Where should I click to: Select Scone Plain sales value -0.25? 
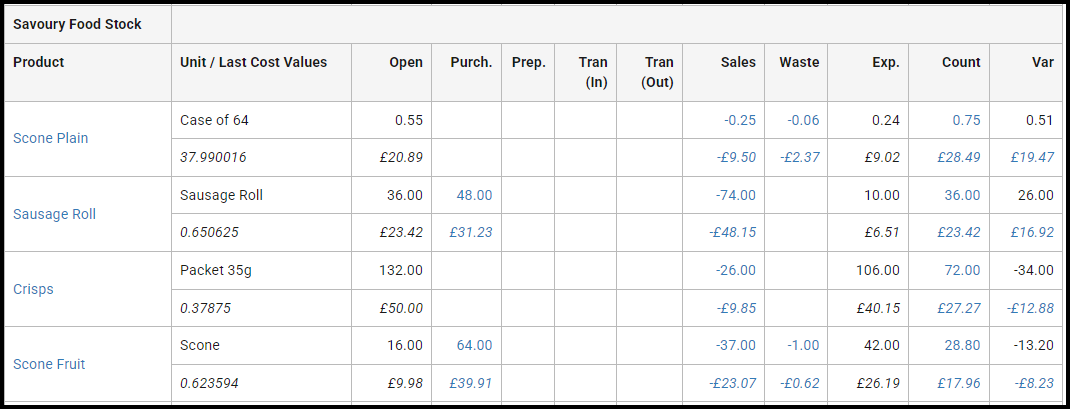740,120
